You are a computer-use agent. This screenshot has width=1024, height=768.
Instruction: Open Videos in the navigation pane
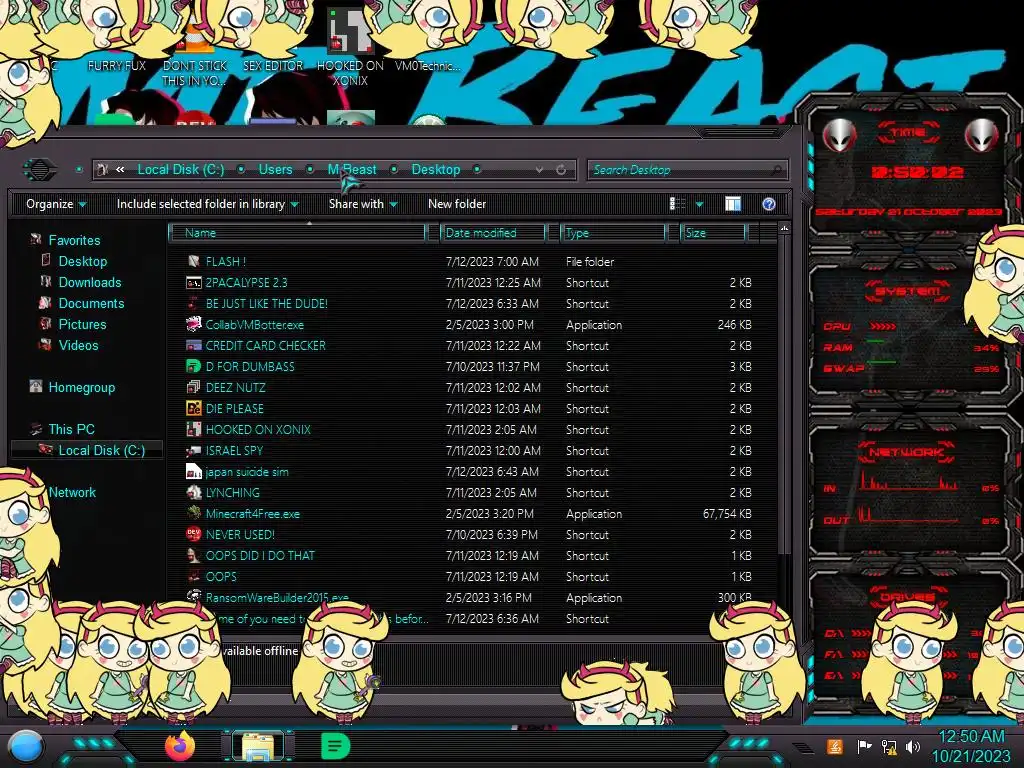click(x=78, y=345)
